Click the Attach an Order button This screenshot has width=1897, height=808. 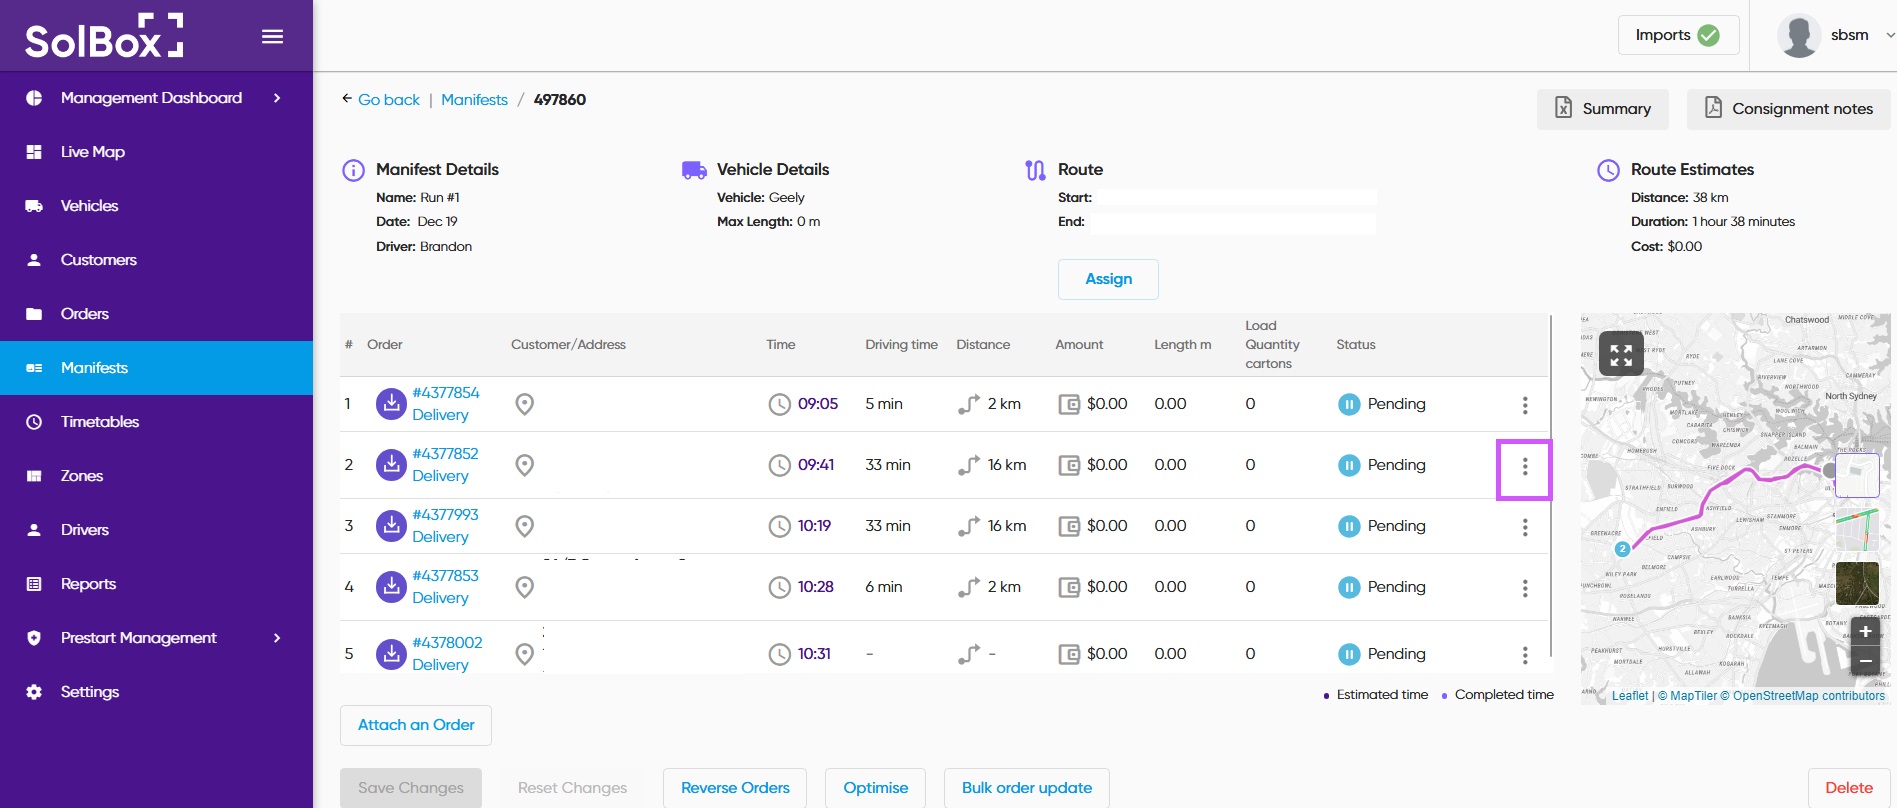point(416,725)
